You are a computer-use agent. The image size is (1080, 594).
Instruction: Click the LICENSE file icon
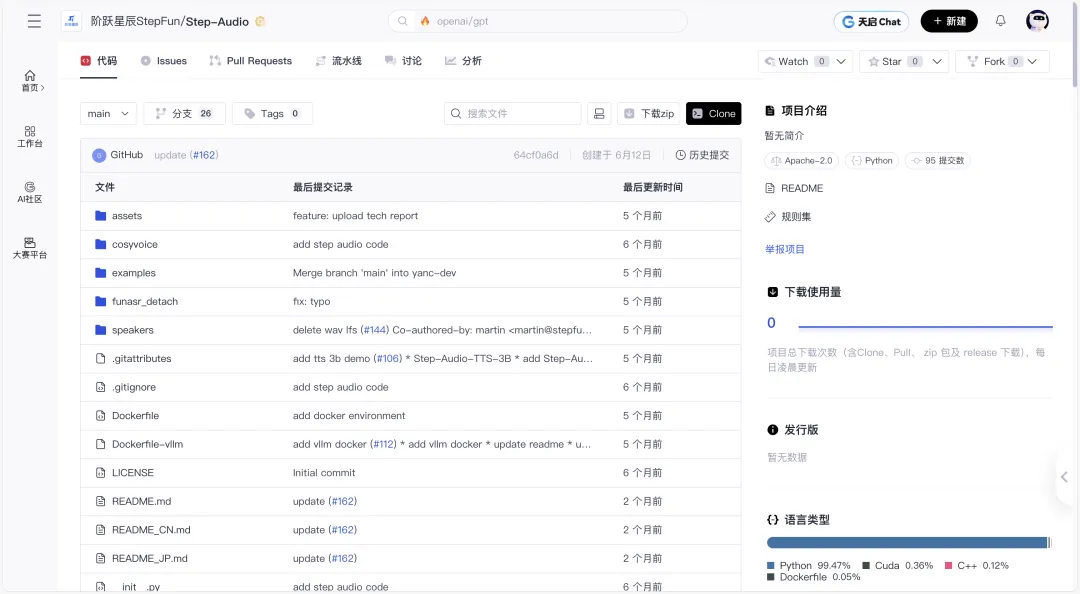(101, 473)
